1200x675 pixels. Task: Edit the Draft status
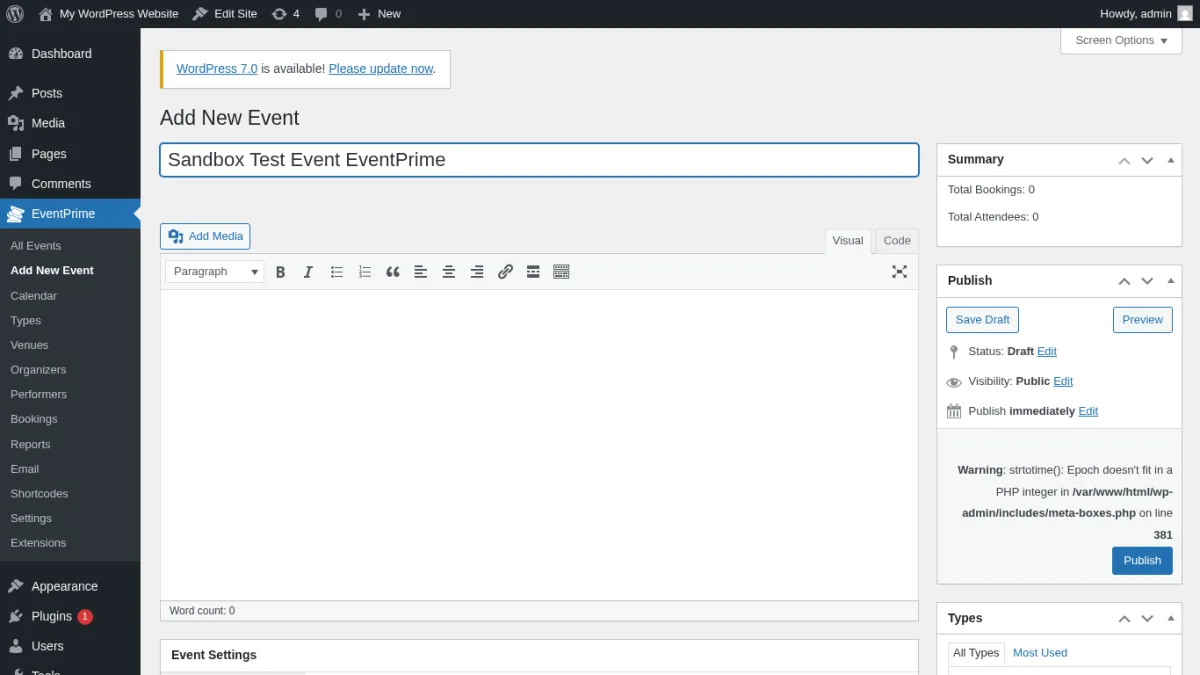(x=1047, y=352)
